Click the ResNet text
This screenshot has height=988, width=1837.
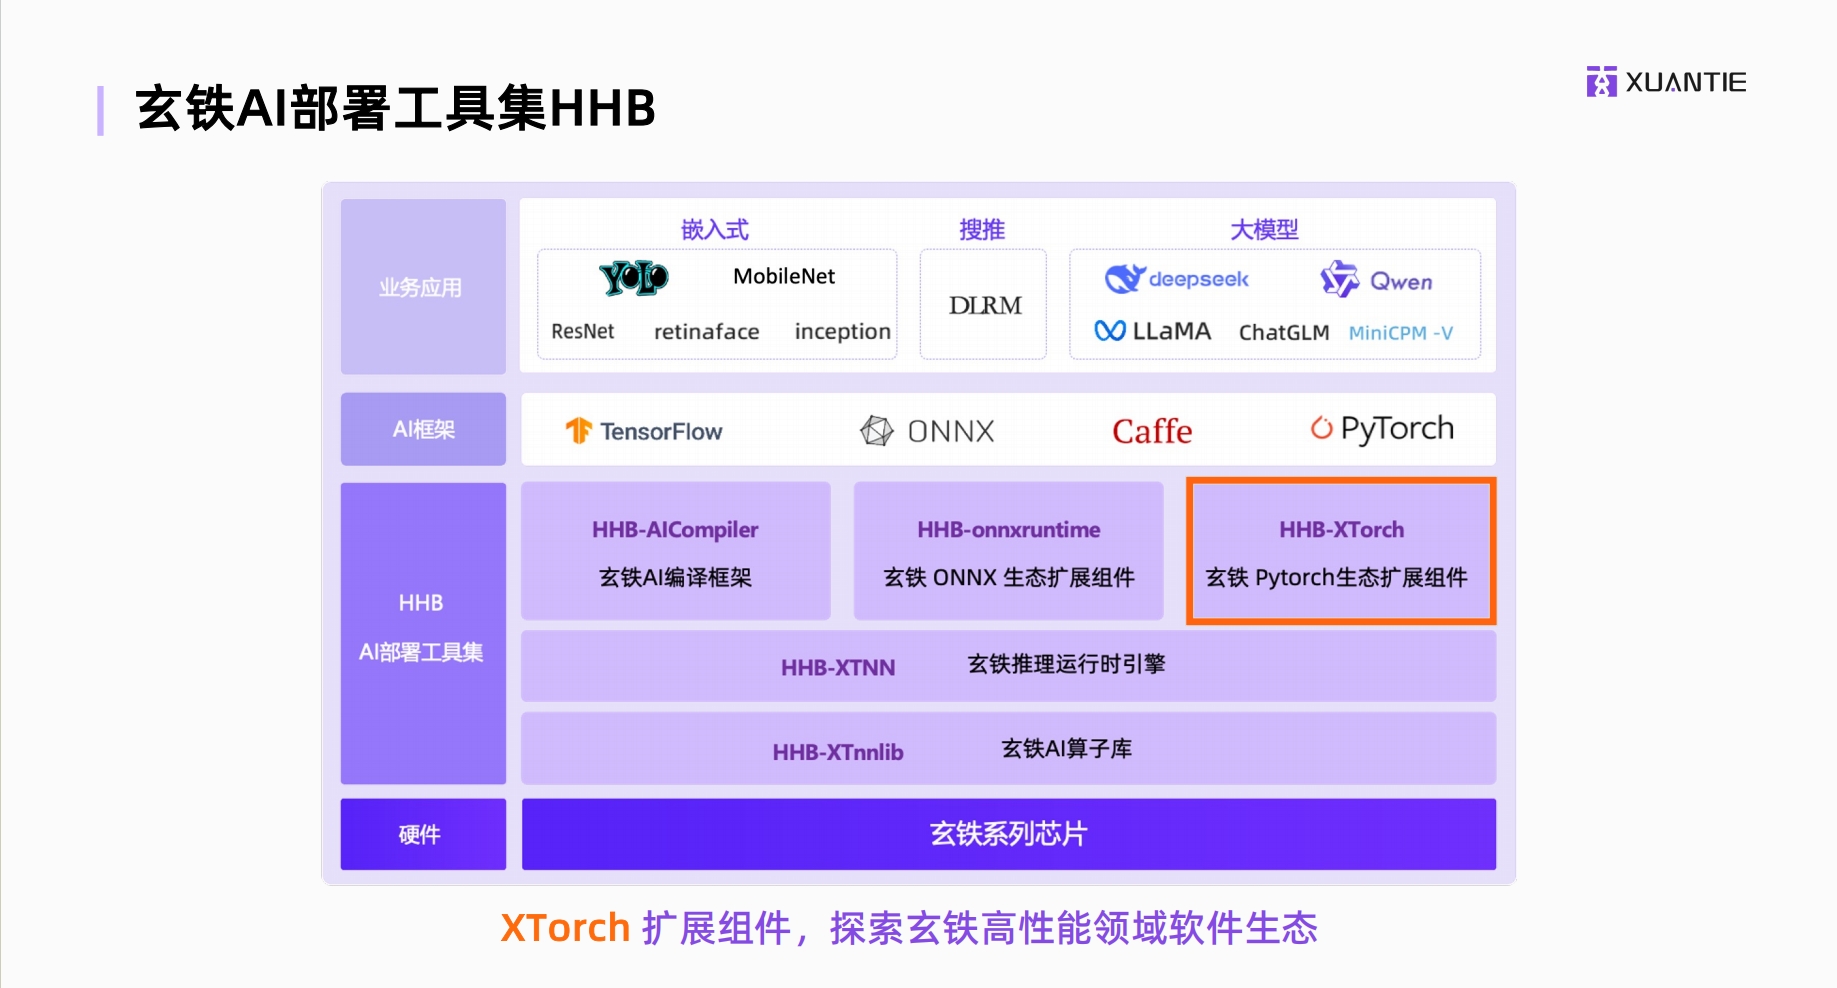583,331
